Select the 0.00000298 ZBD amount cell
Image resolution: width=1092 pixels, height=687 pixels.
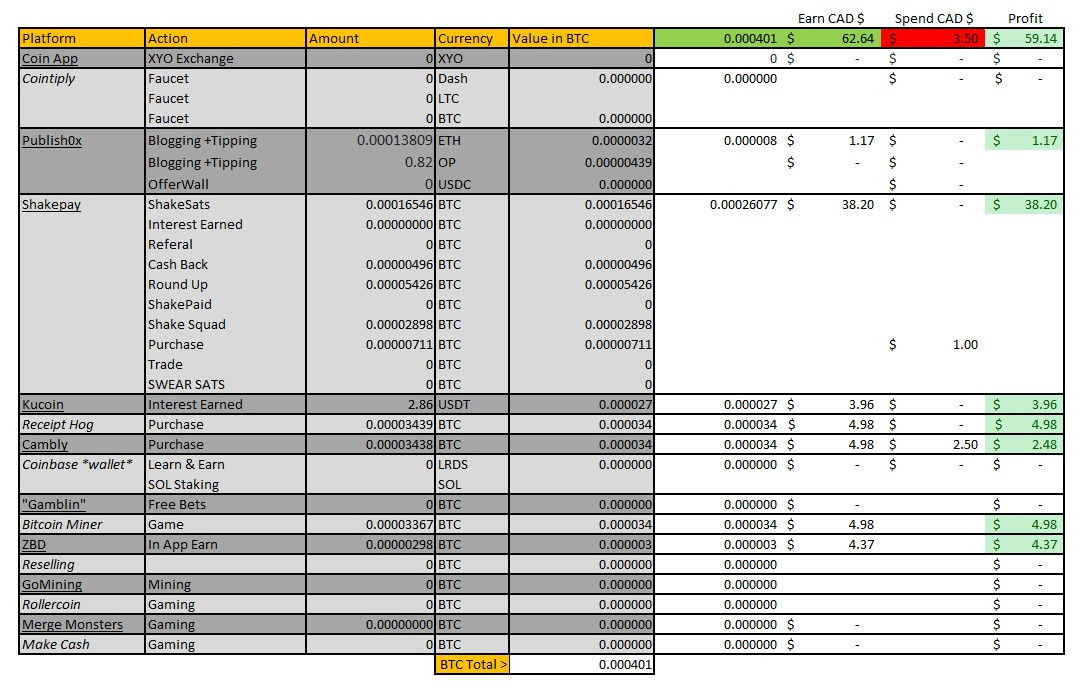(x=370, y=544)
